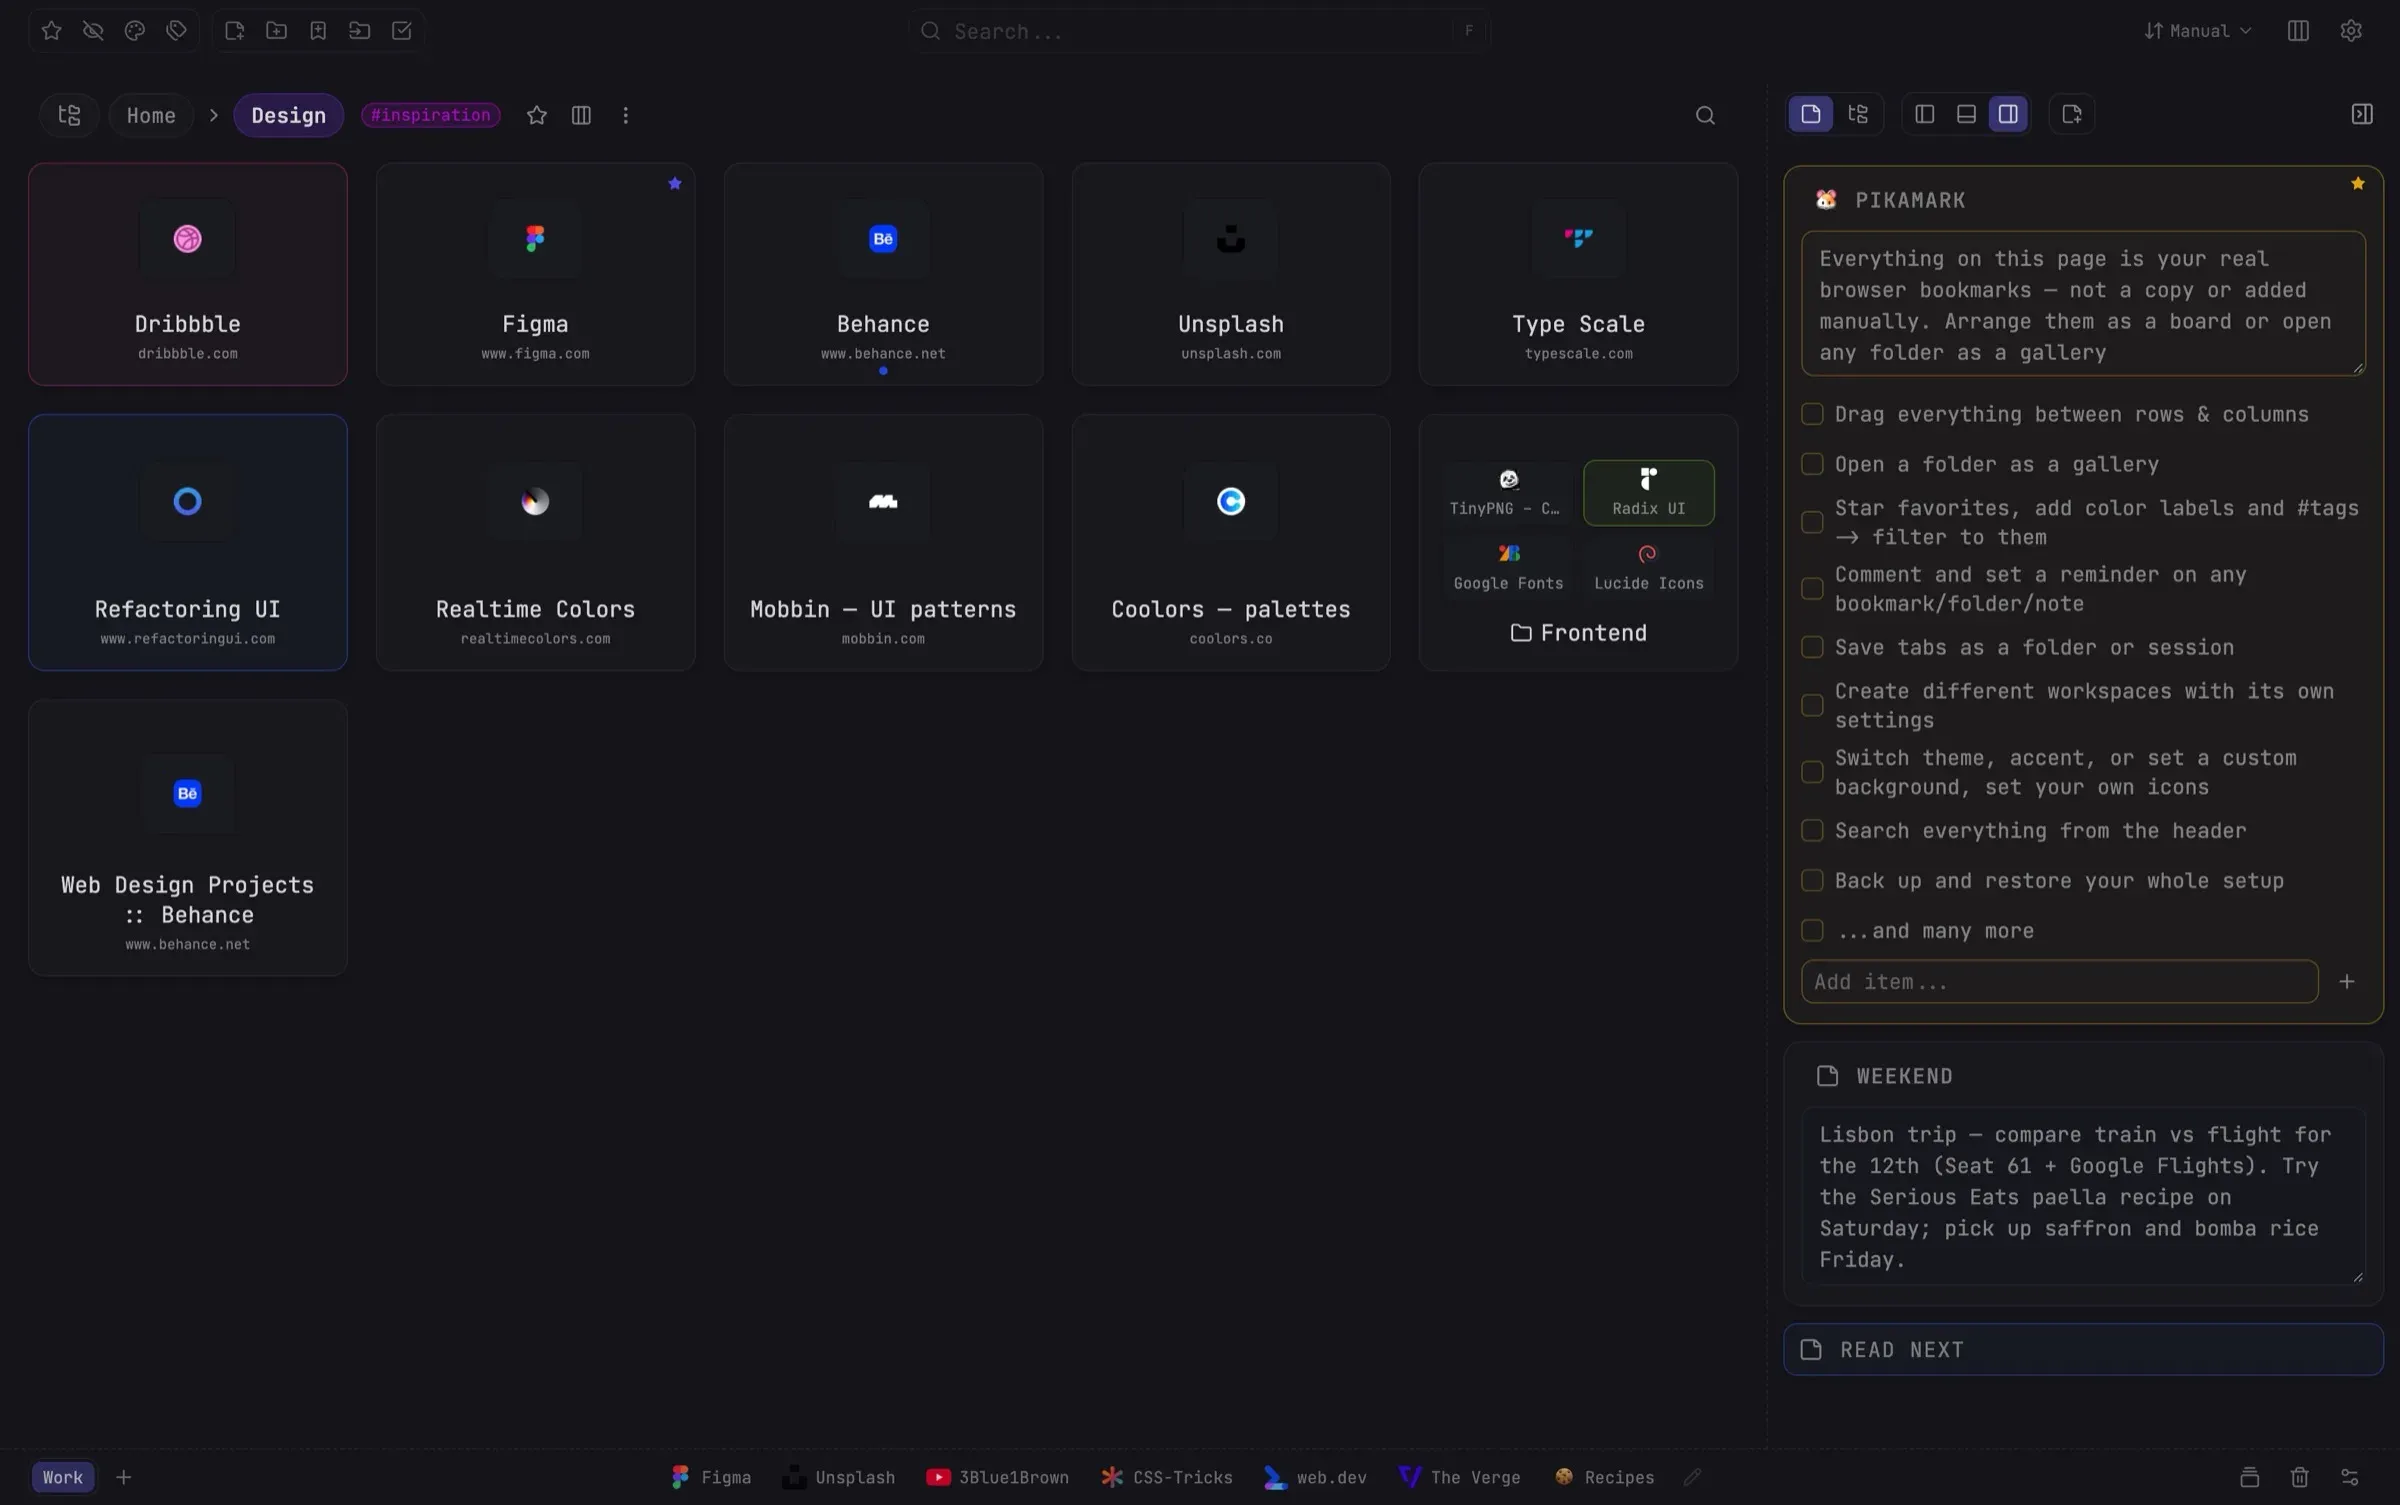Click the pencil edit icon in dock
The height and width of the screenshot is (1505, 2400).
click(1692, 1477)
